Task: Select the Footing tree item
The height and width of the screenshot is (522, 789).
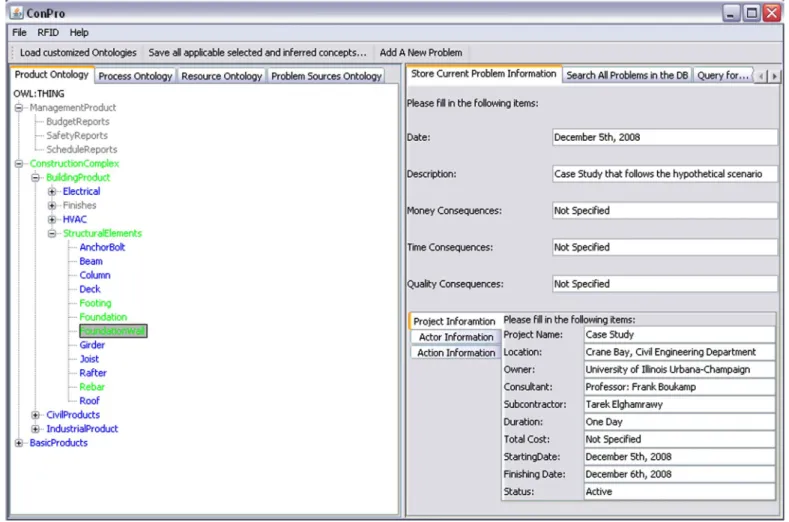Action: (95, 303)
